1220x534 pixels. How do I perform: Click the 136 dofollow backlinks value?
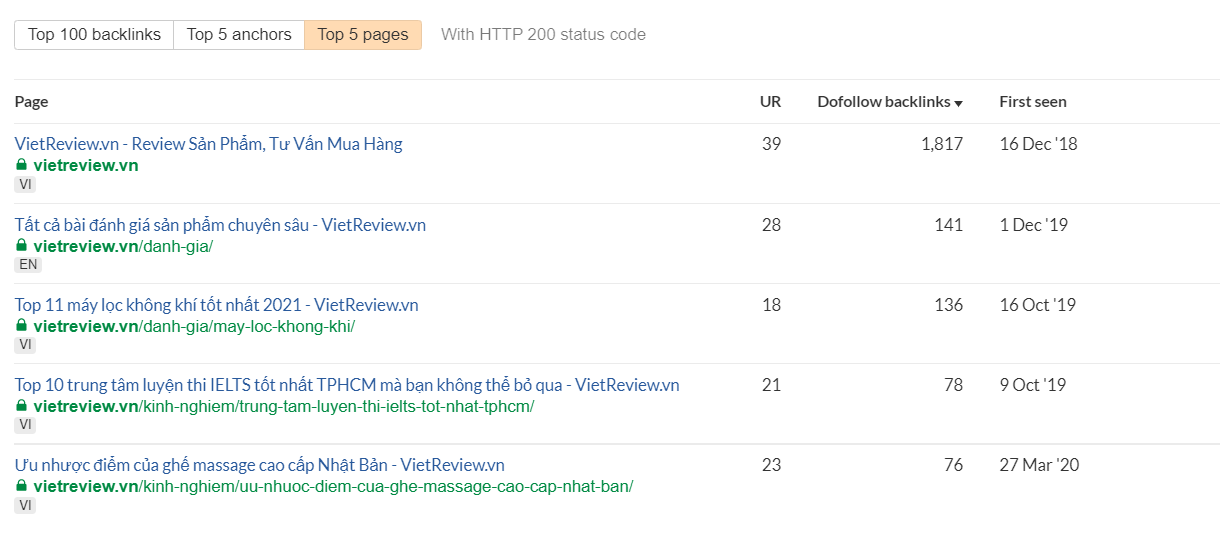point(949,305)
